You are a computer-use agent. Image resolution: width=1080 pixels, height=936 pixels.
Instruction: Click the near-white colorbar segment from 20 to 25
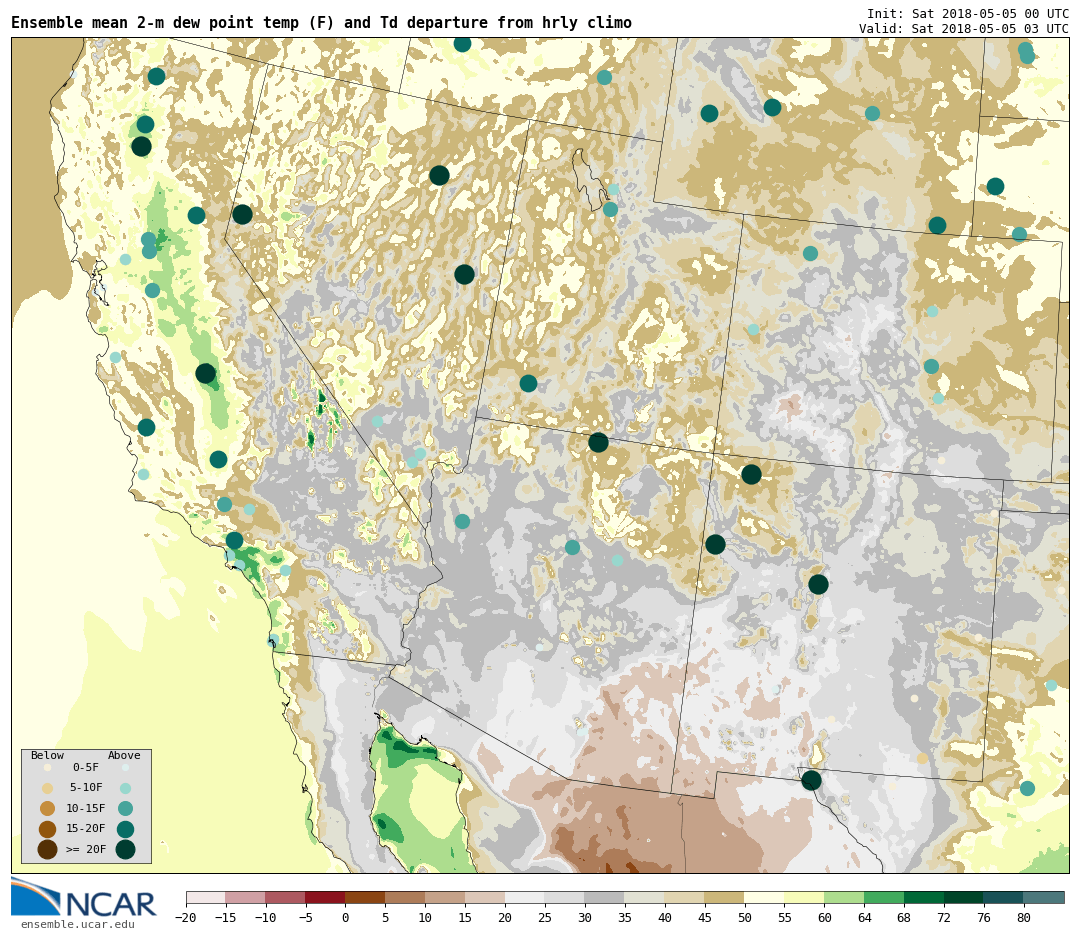[x=526, y=897]
